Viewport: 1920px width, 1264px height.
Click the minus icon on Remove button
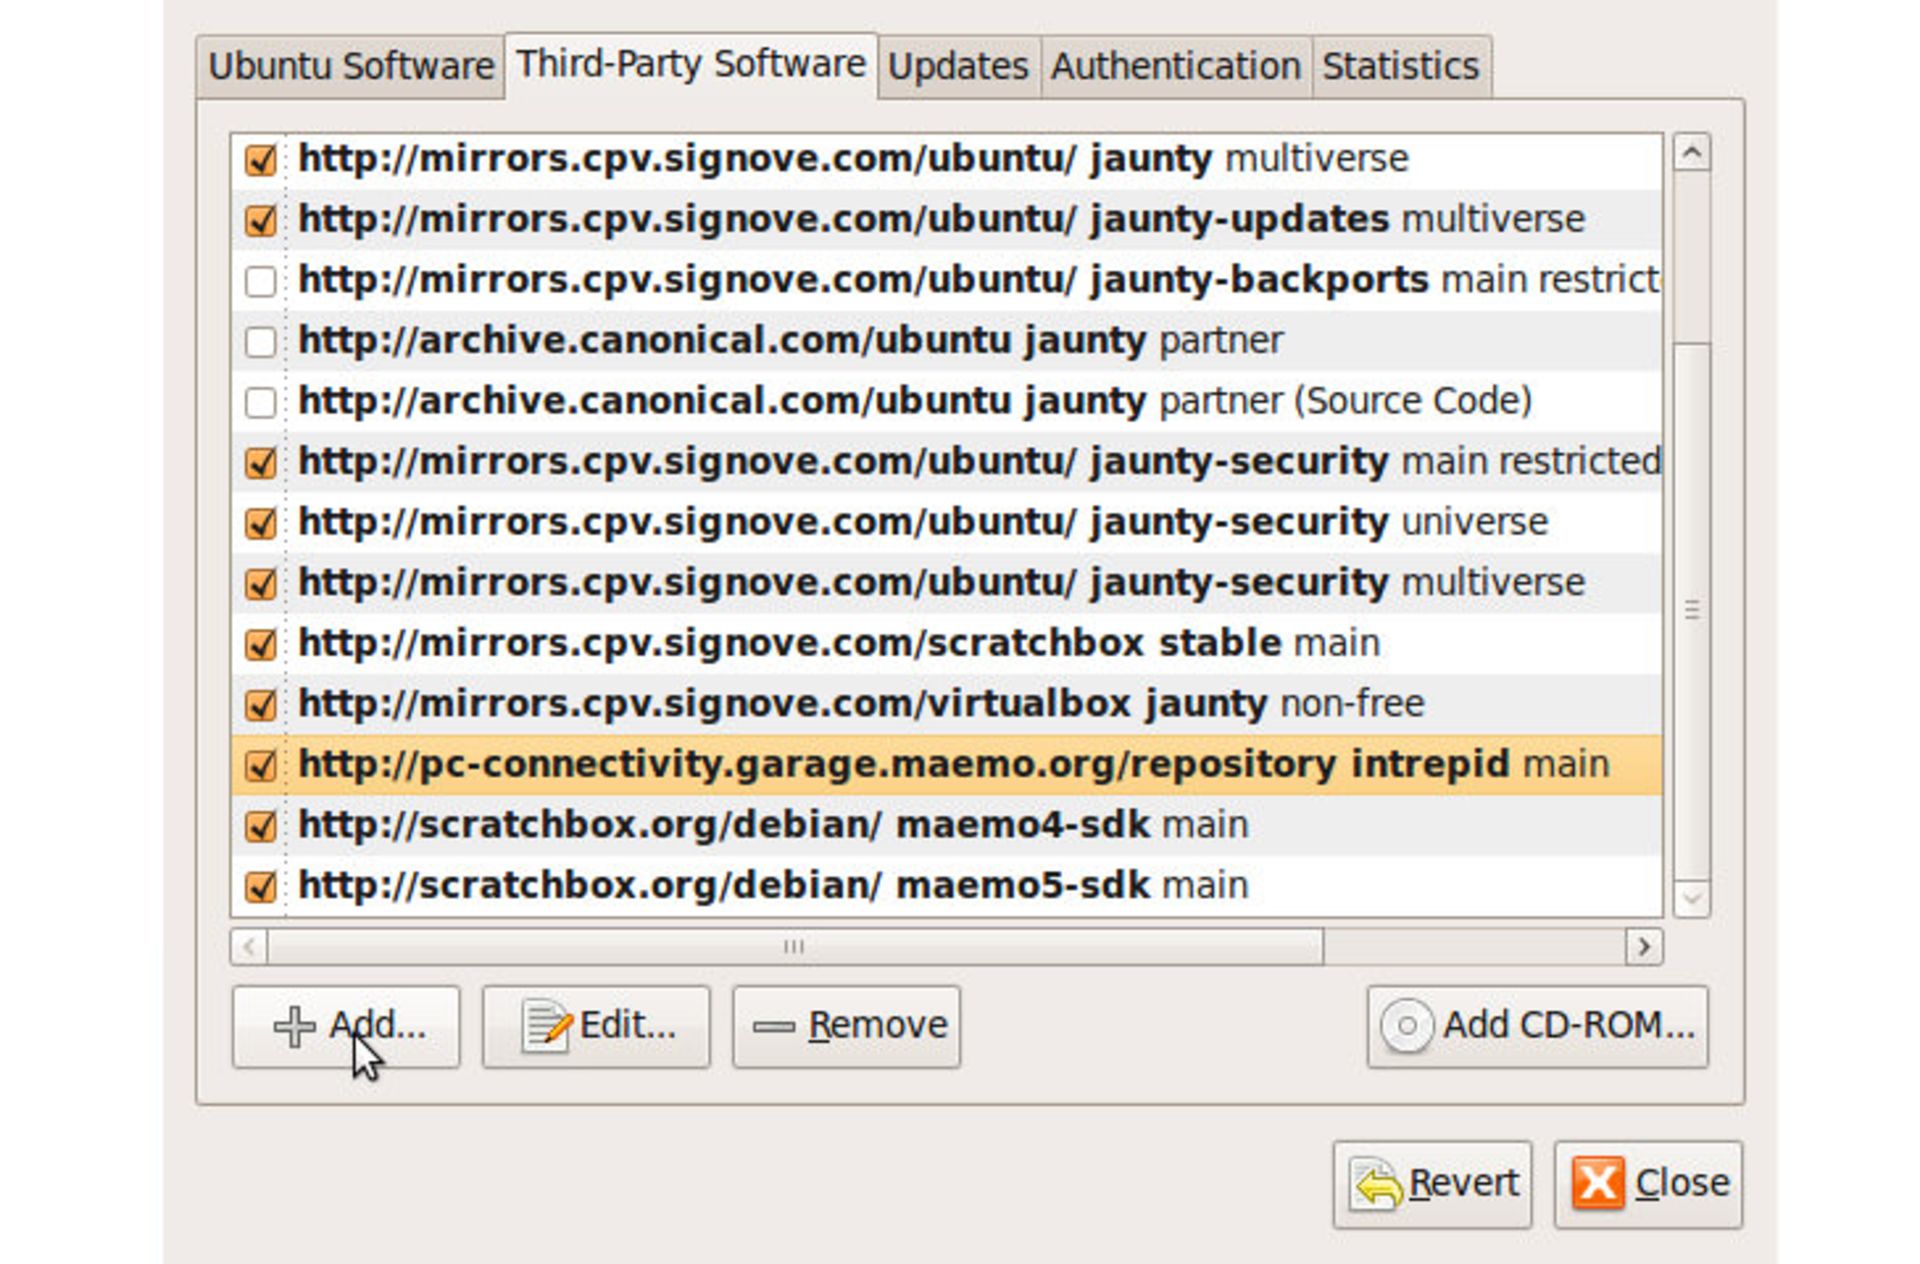click(x=773, y=1026)
